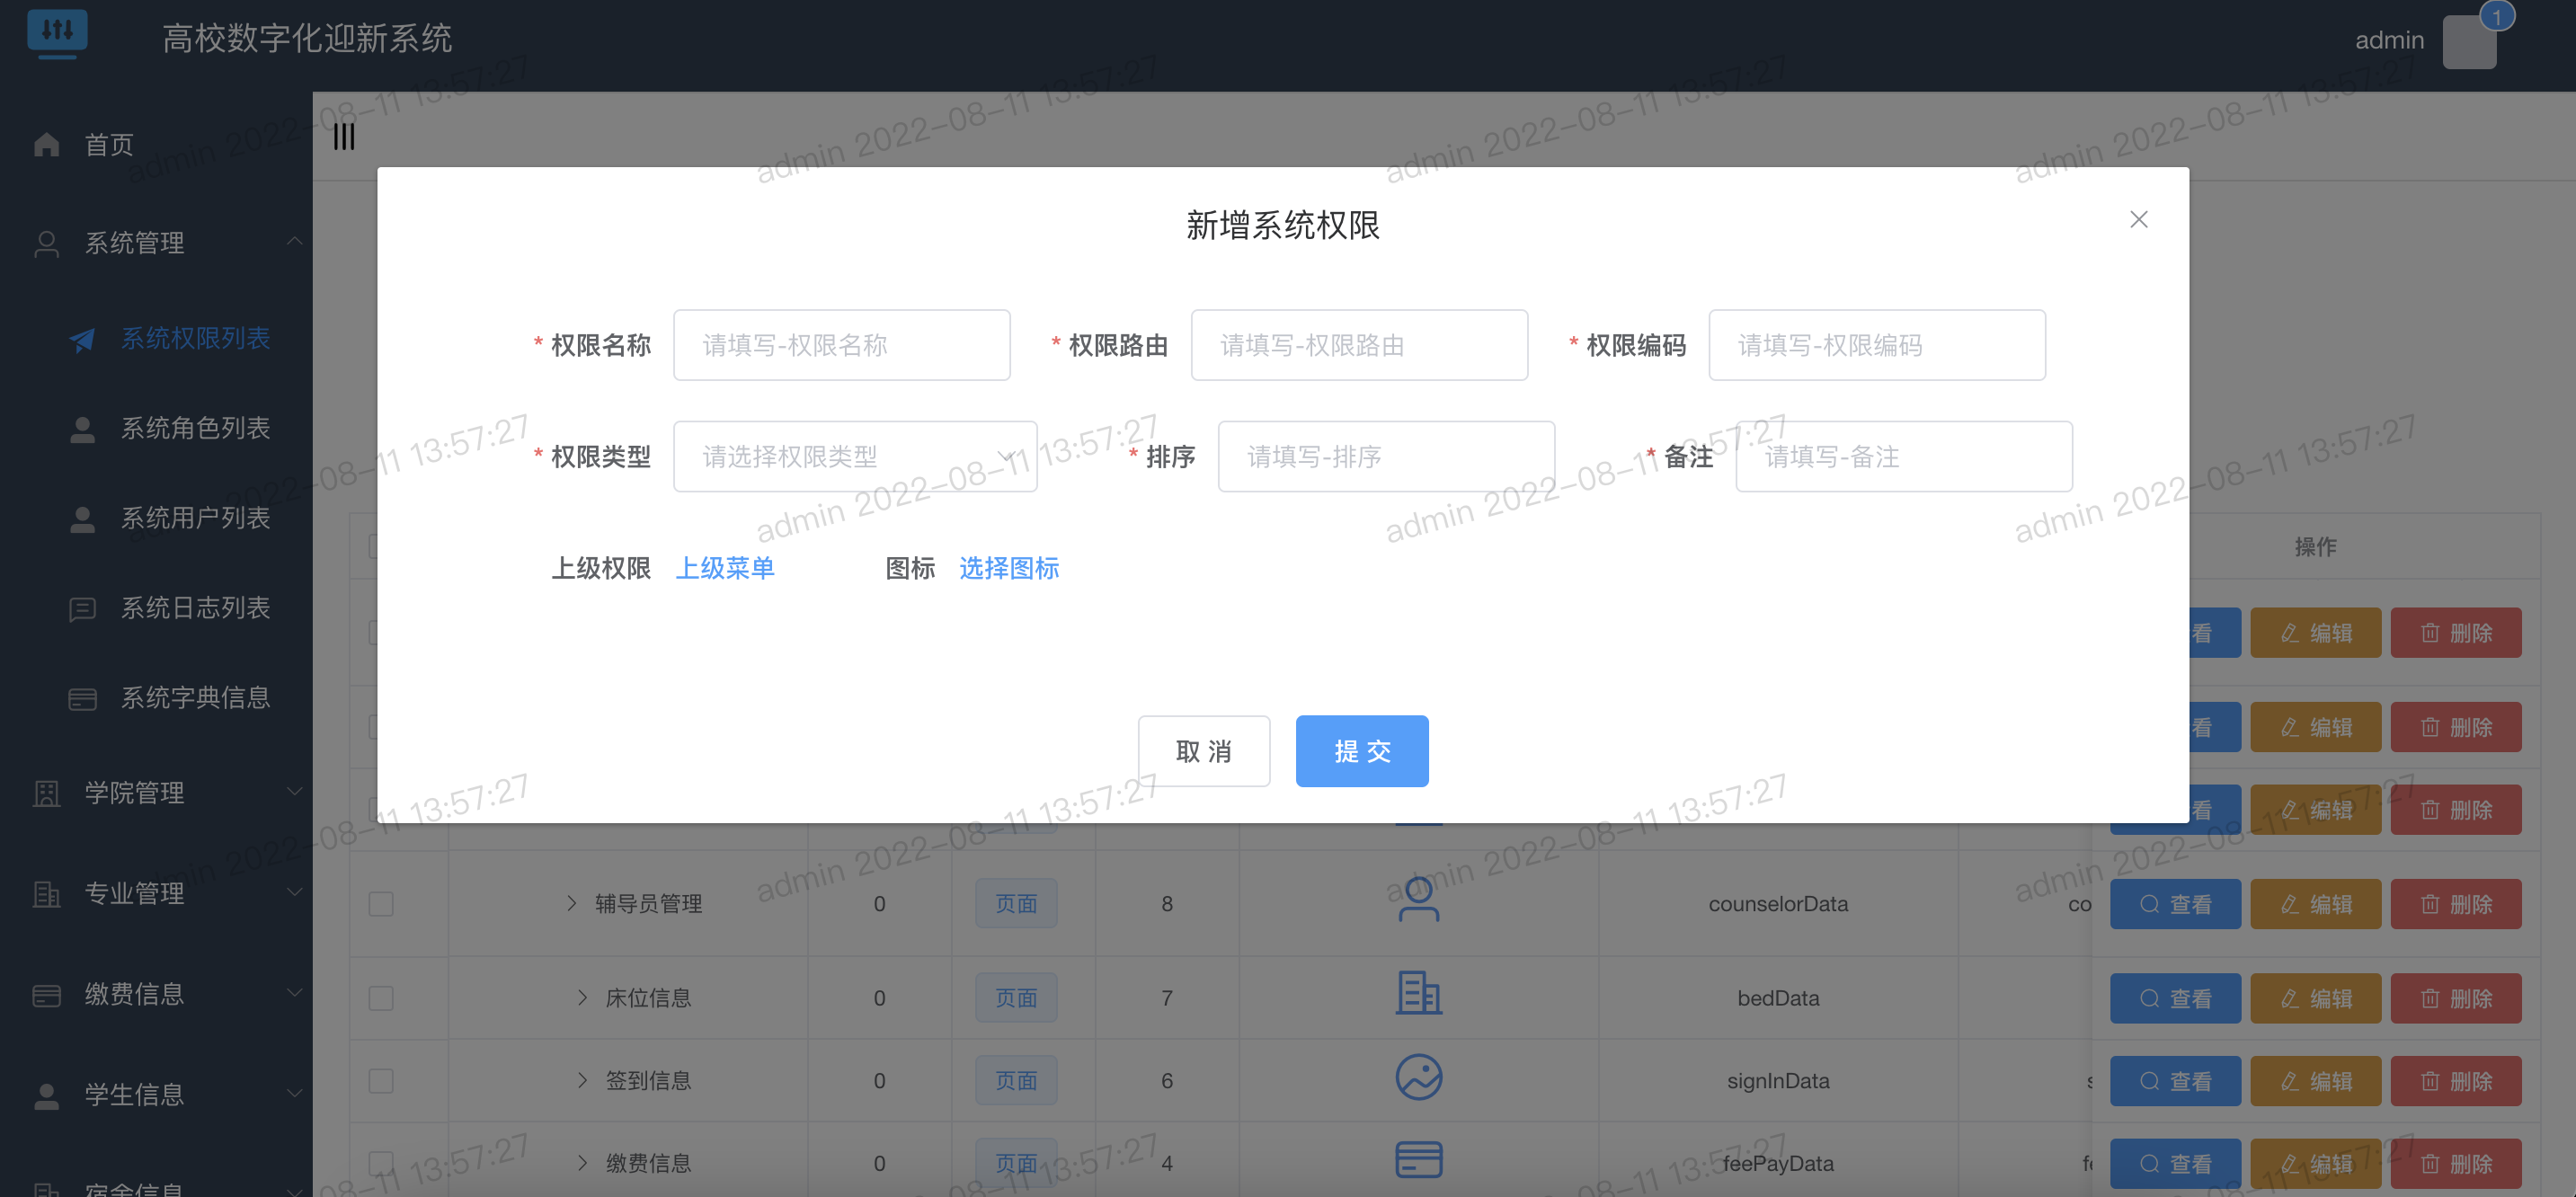
Task: Click the 选择图标 link to pick an icon
Action: coord(1009,568)
